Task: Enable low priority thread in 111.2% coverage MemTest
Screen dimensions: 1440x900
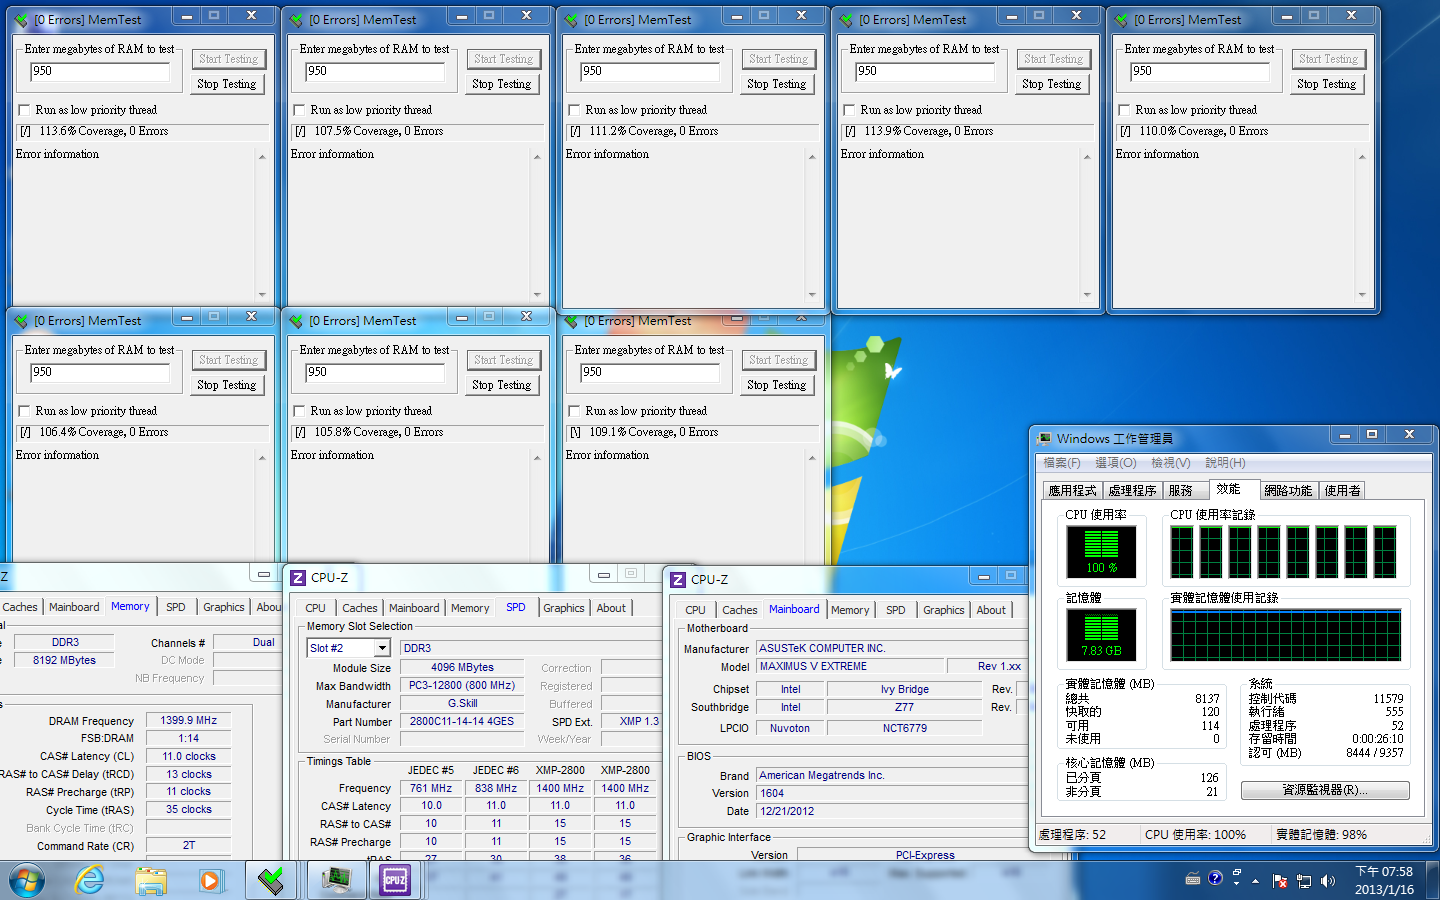Action: point(574,110)
